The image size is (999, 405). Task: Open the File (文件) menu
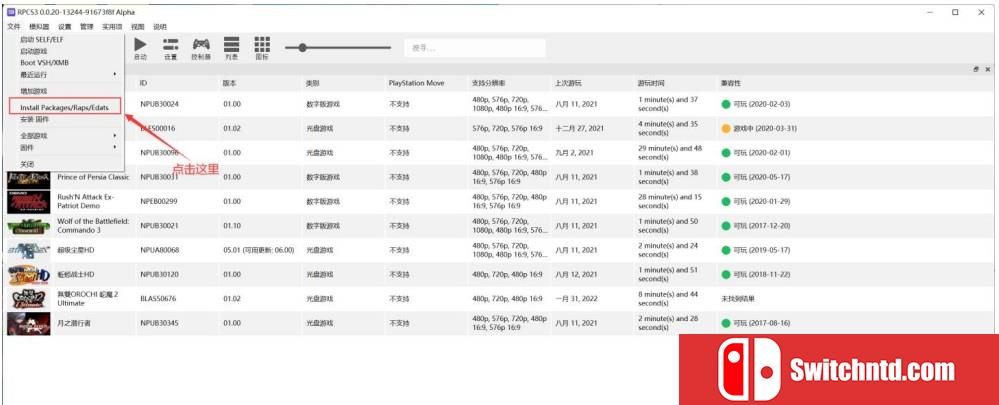(14, 27)
